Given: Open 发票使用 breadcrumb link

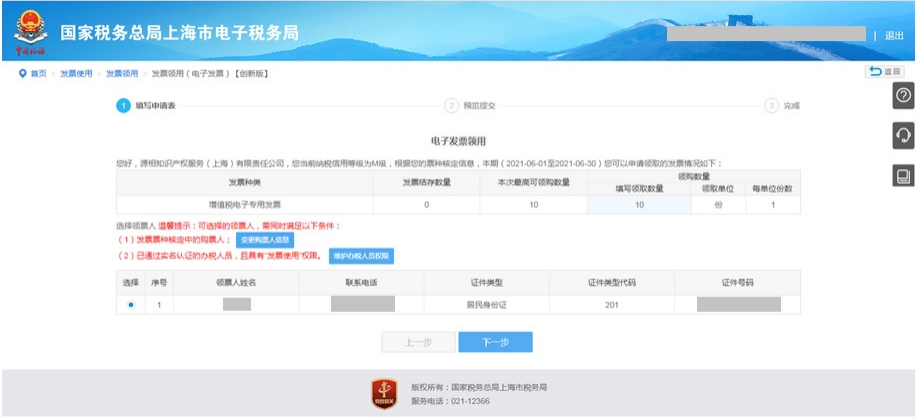Looking at the screenshot, I should (x=76, y=73).
